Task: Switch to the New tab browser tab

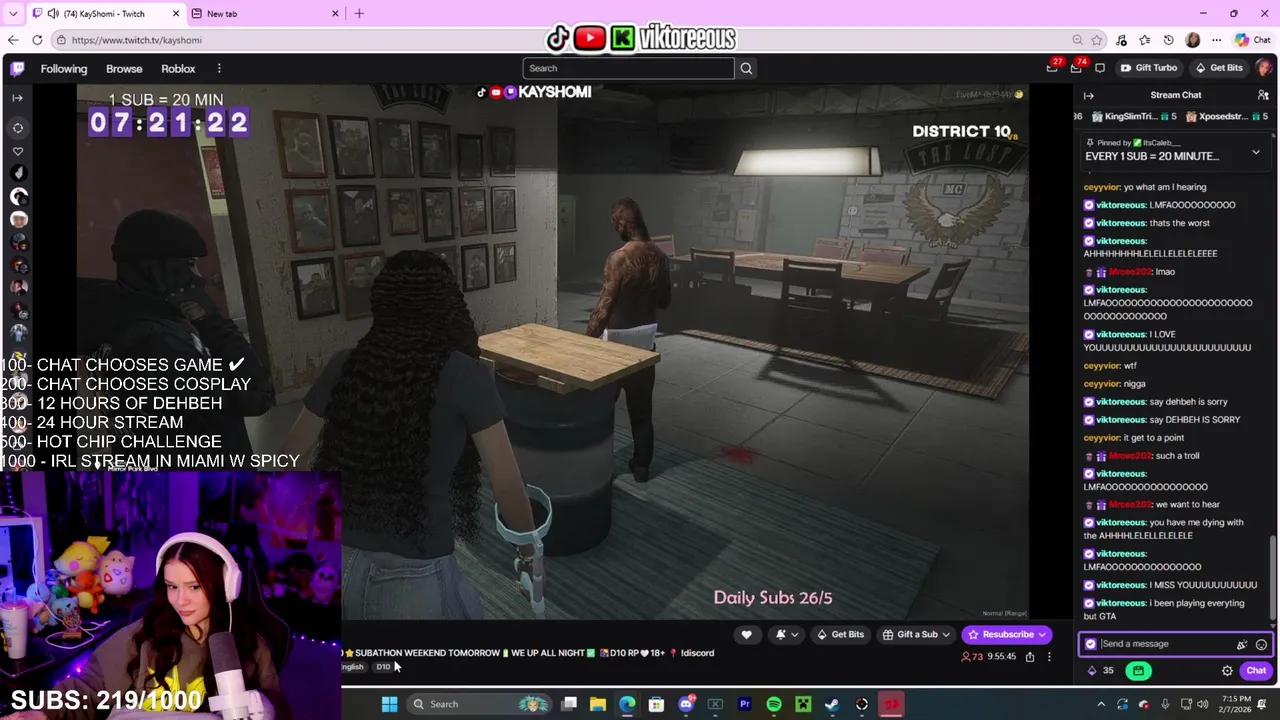Action: click(265, 14)
